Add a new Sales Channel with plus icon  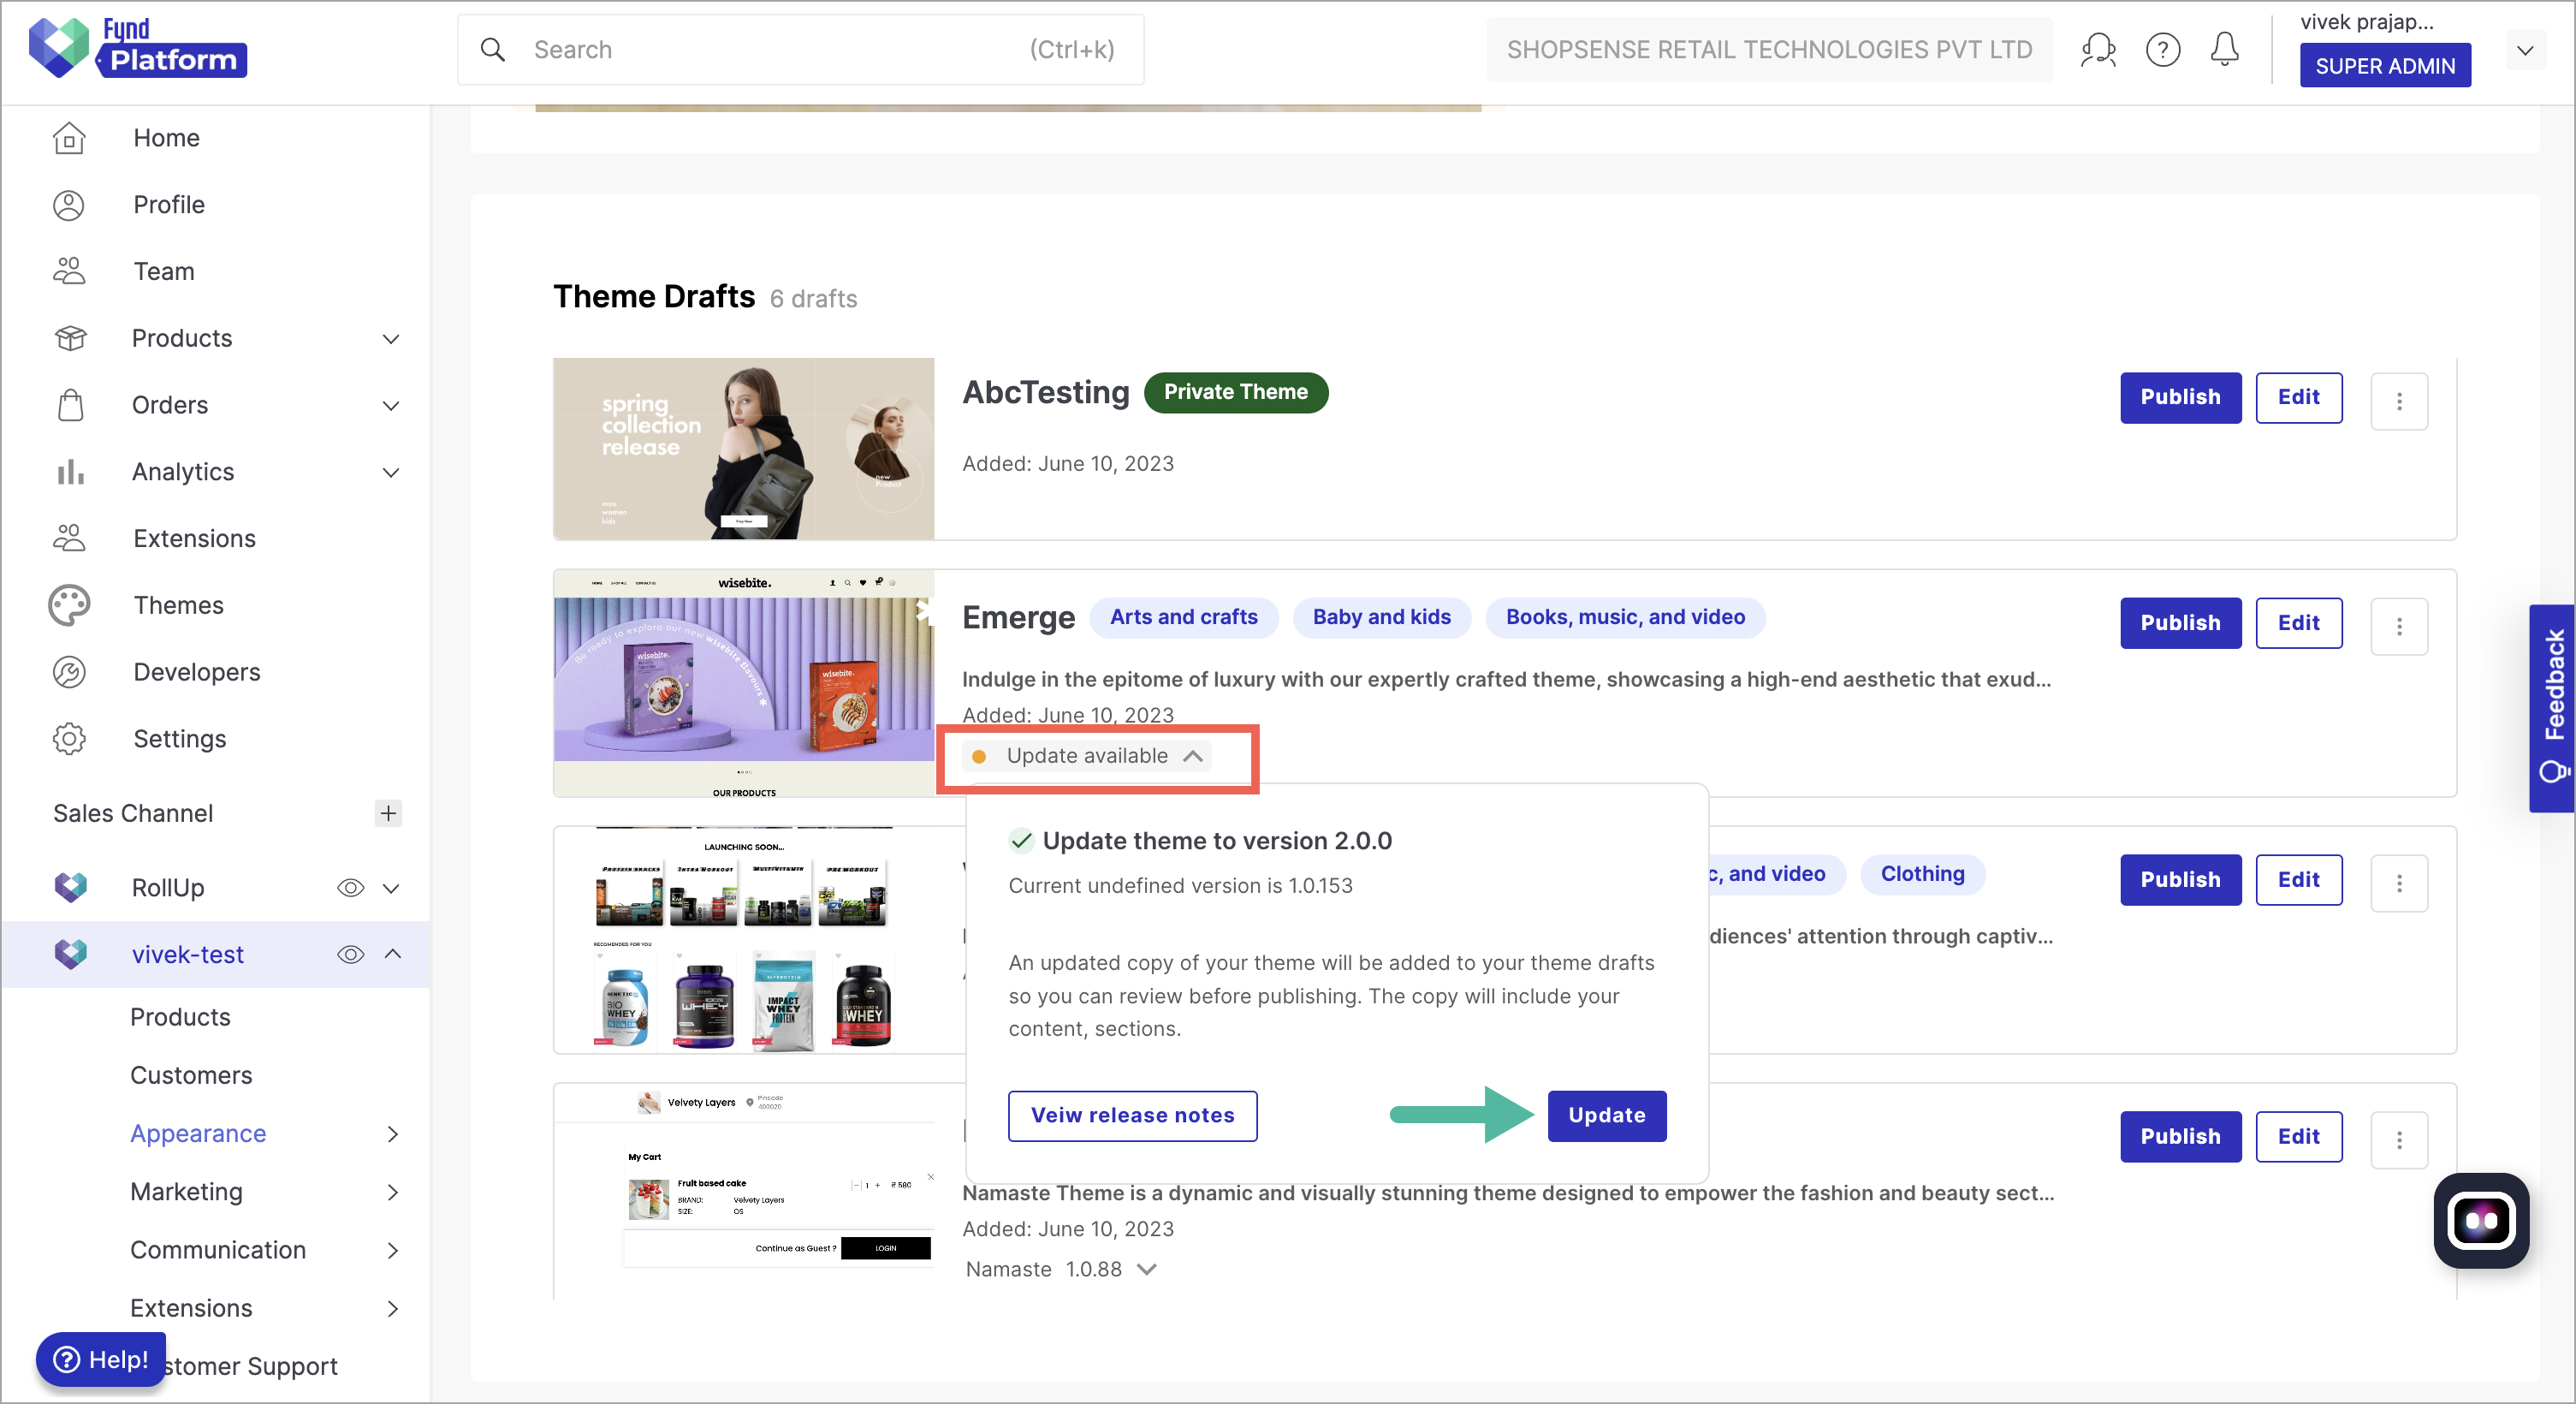pyautogui.click(x=388, y=813)
